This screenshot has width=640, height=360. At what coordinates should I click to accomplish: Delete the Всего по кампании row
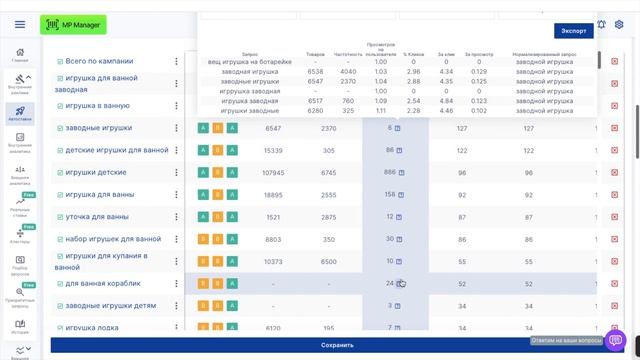tap(614, 61)
